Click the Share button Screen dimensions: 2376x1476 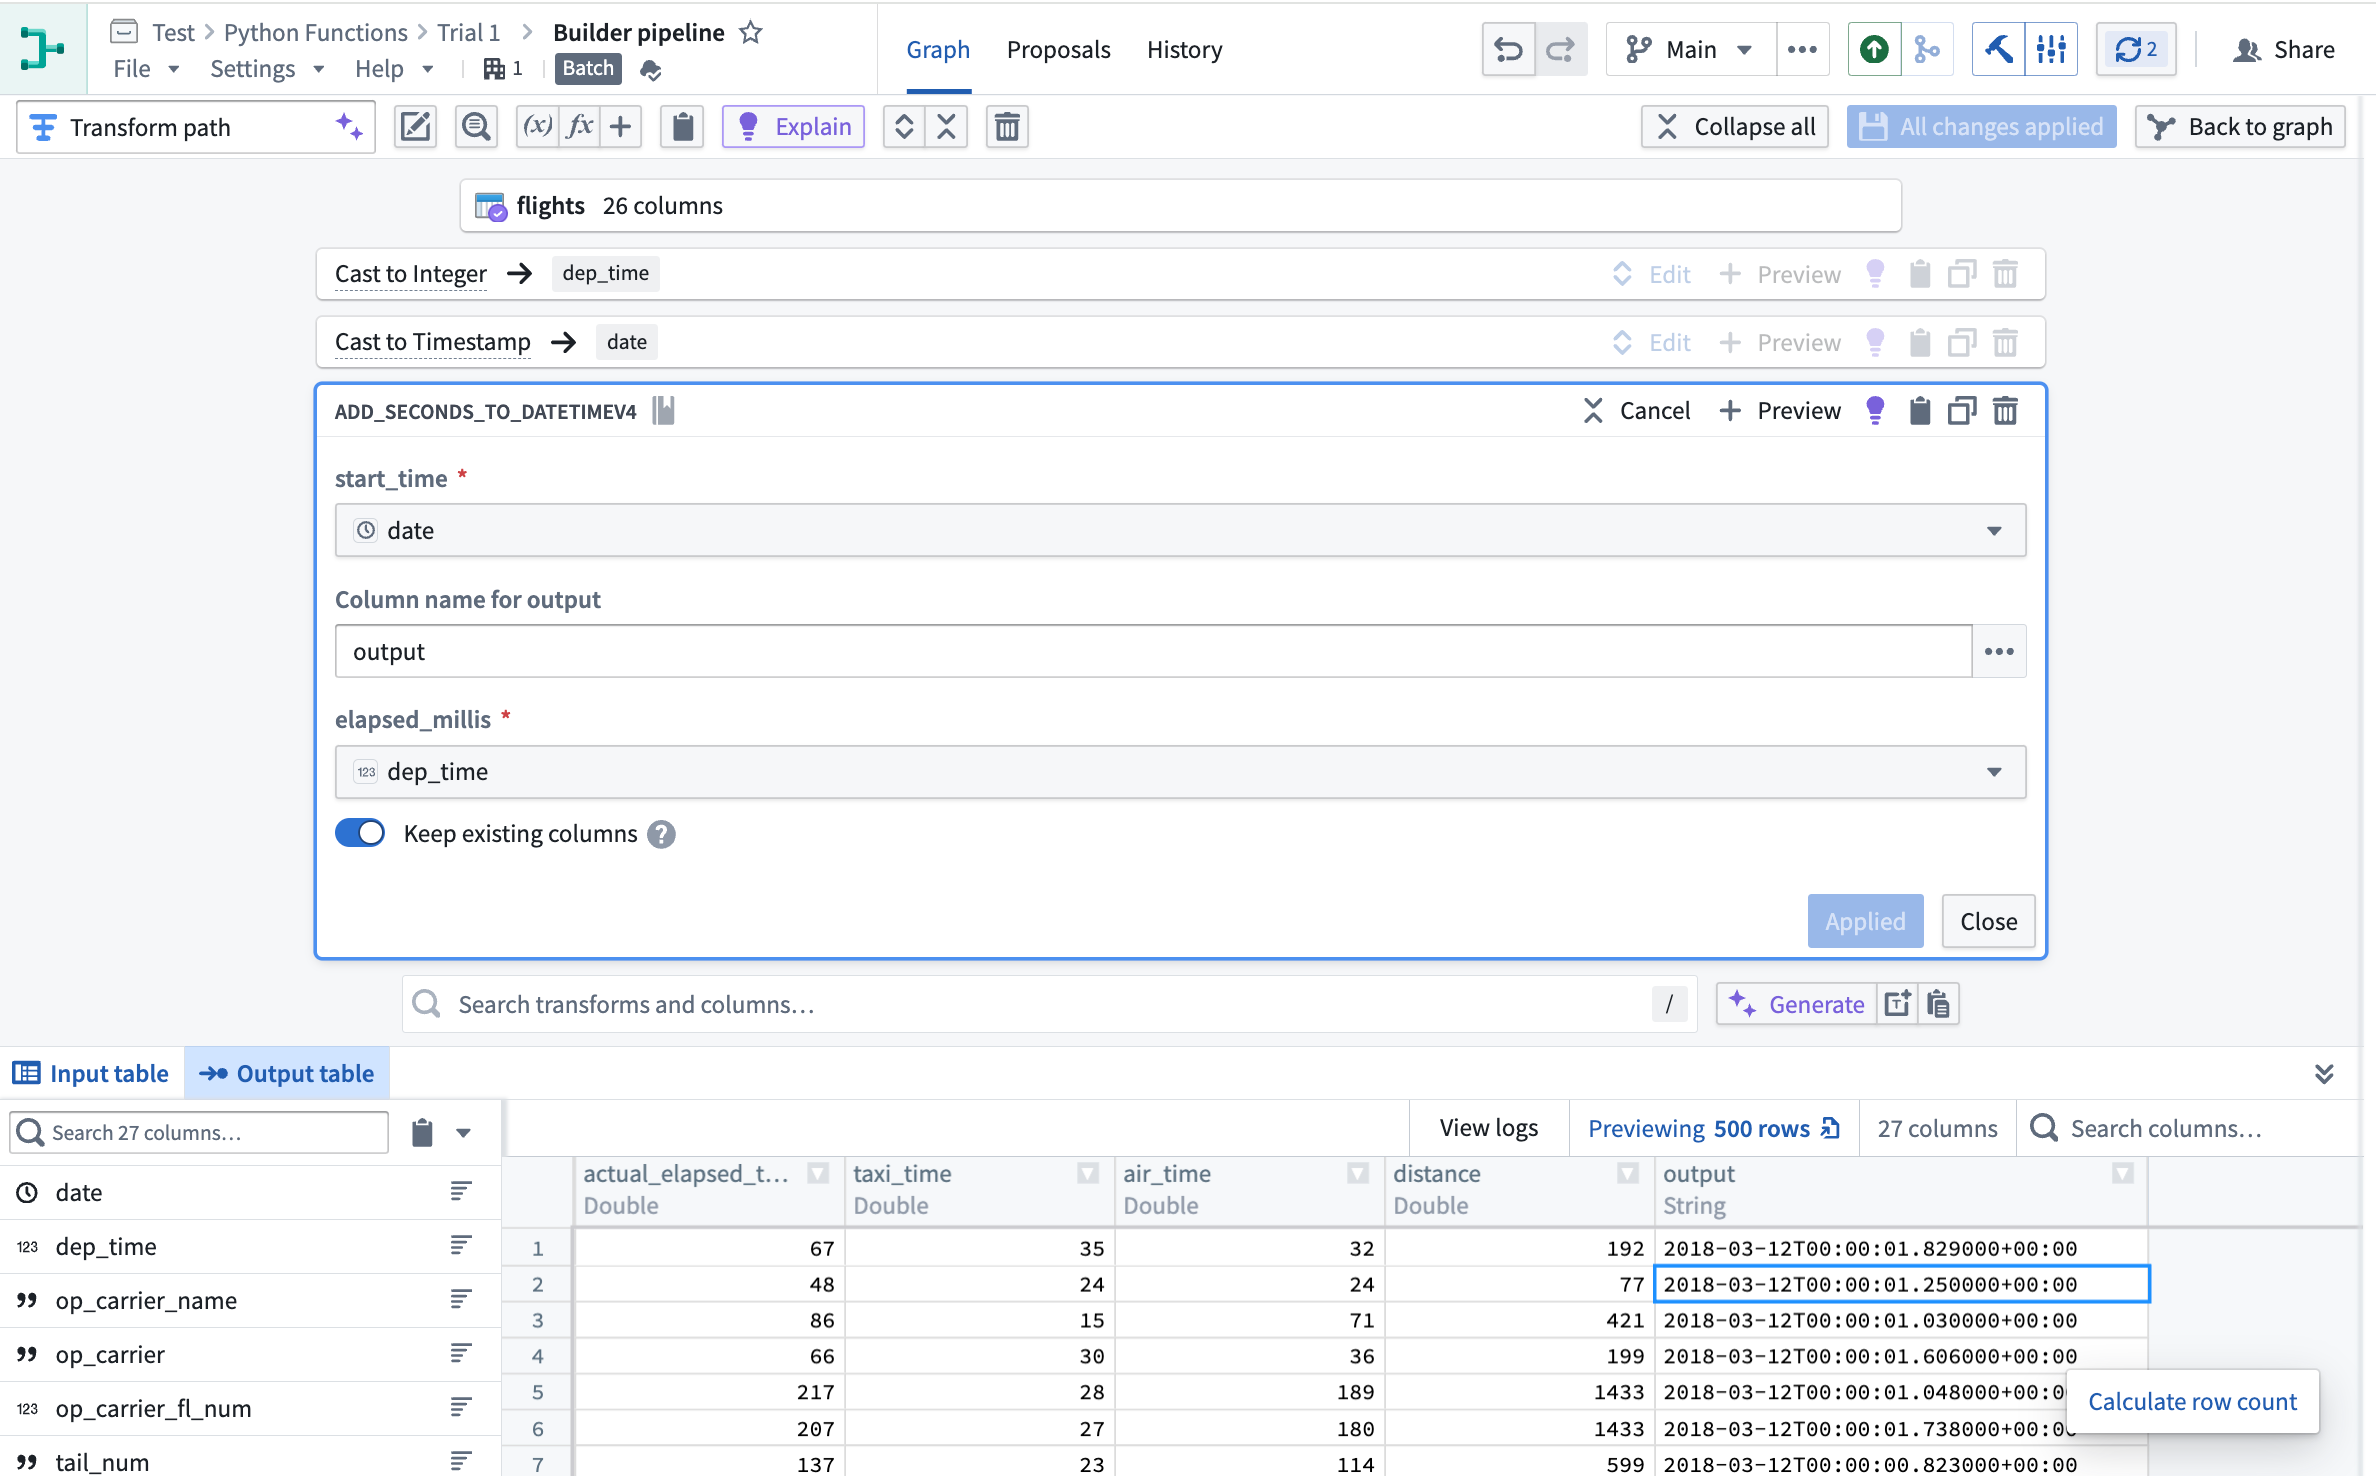(2283, 49)
